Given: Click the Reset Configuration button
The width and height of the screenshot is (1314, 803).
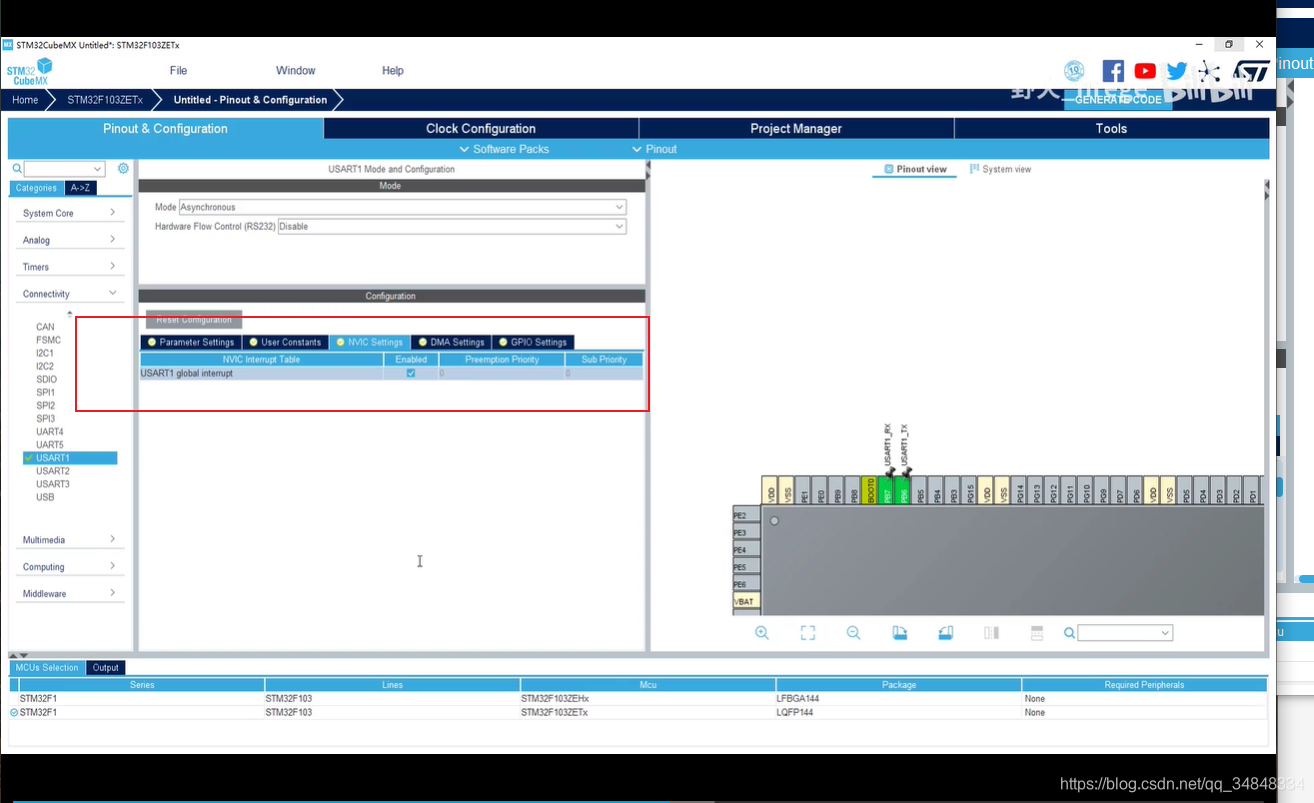Looking at the screenshot, I should point(194,320).
